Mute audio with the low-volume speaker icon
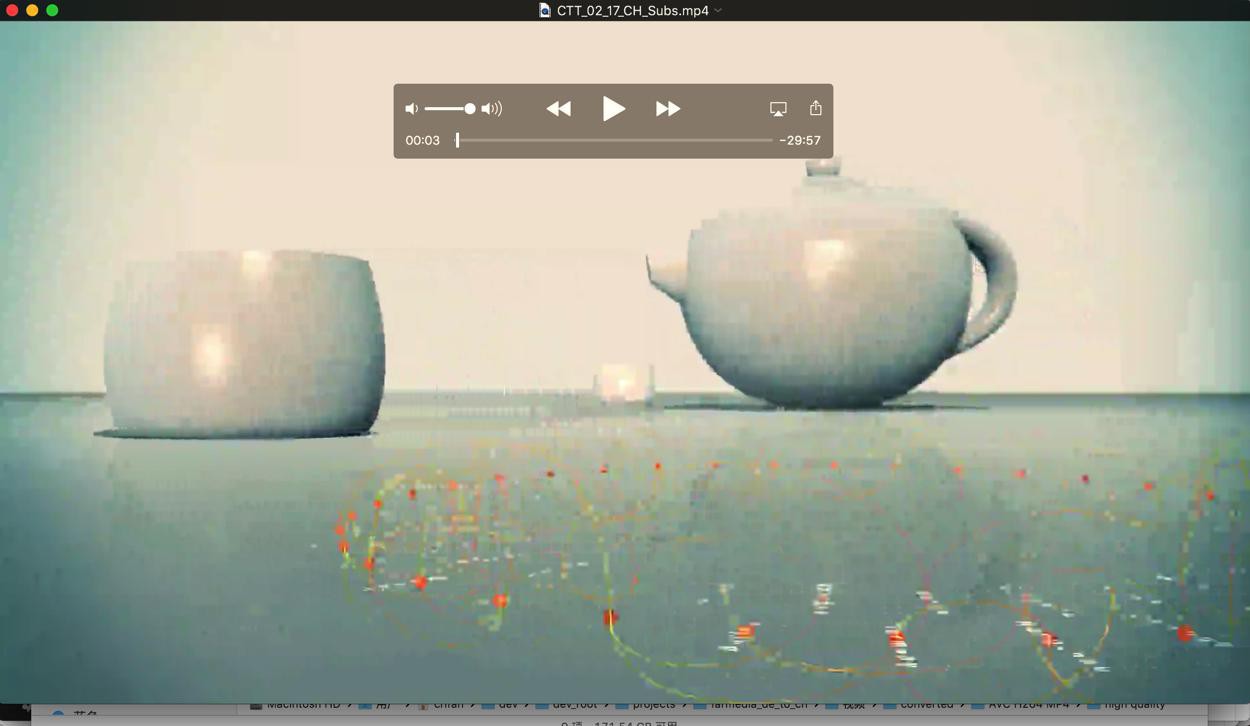 [411, 109]
